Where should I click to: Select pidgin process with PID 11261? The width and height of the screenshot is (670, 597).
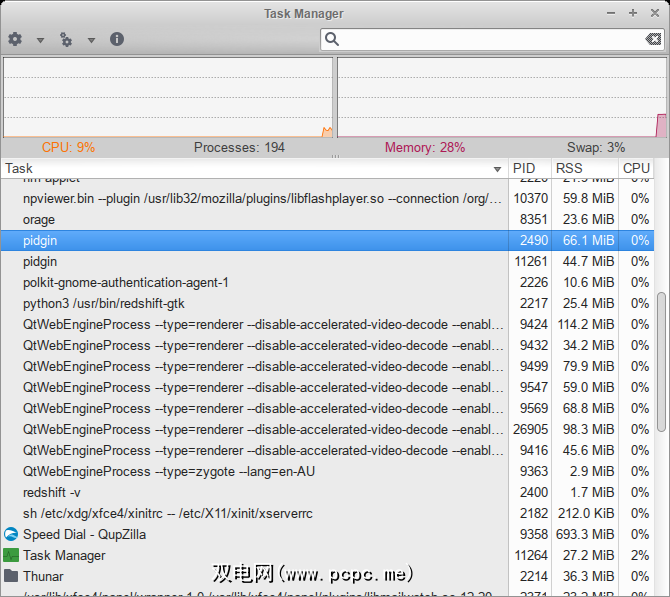click(40, 261)
